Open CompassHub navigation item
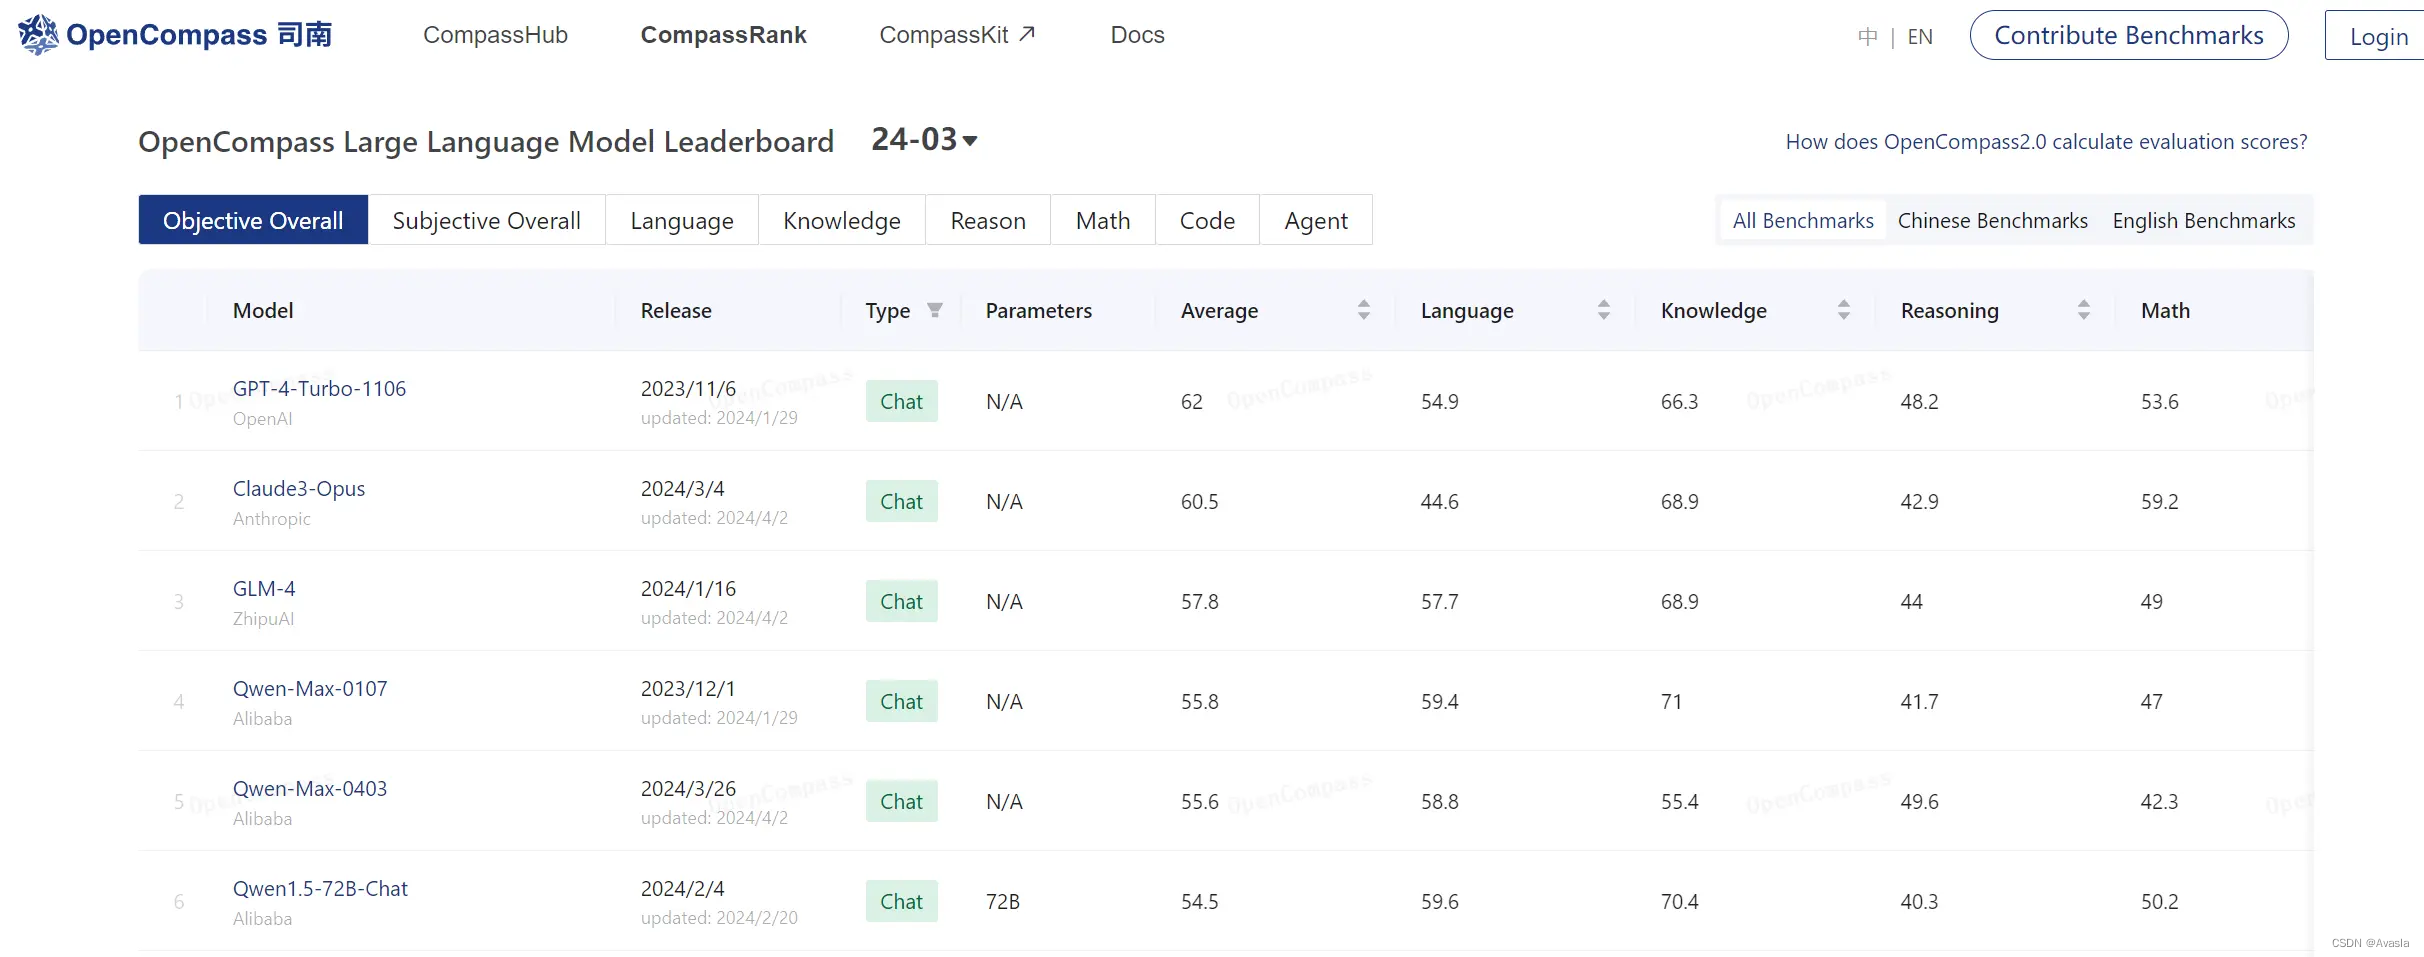Screen dimensions: 2424x957 coord(495,35)
